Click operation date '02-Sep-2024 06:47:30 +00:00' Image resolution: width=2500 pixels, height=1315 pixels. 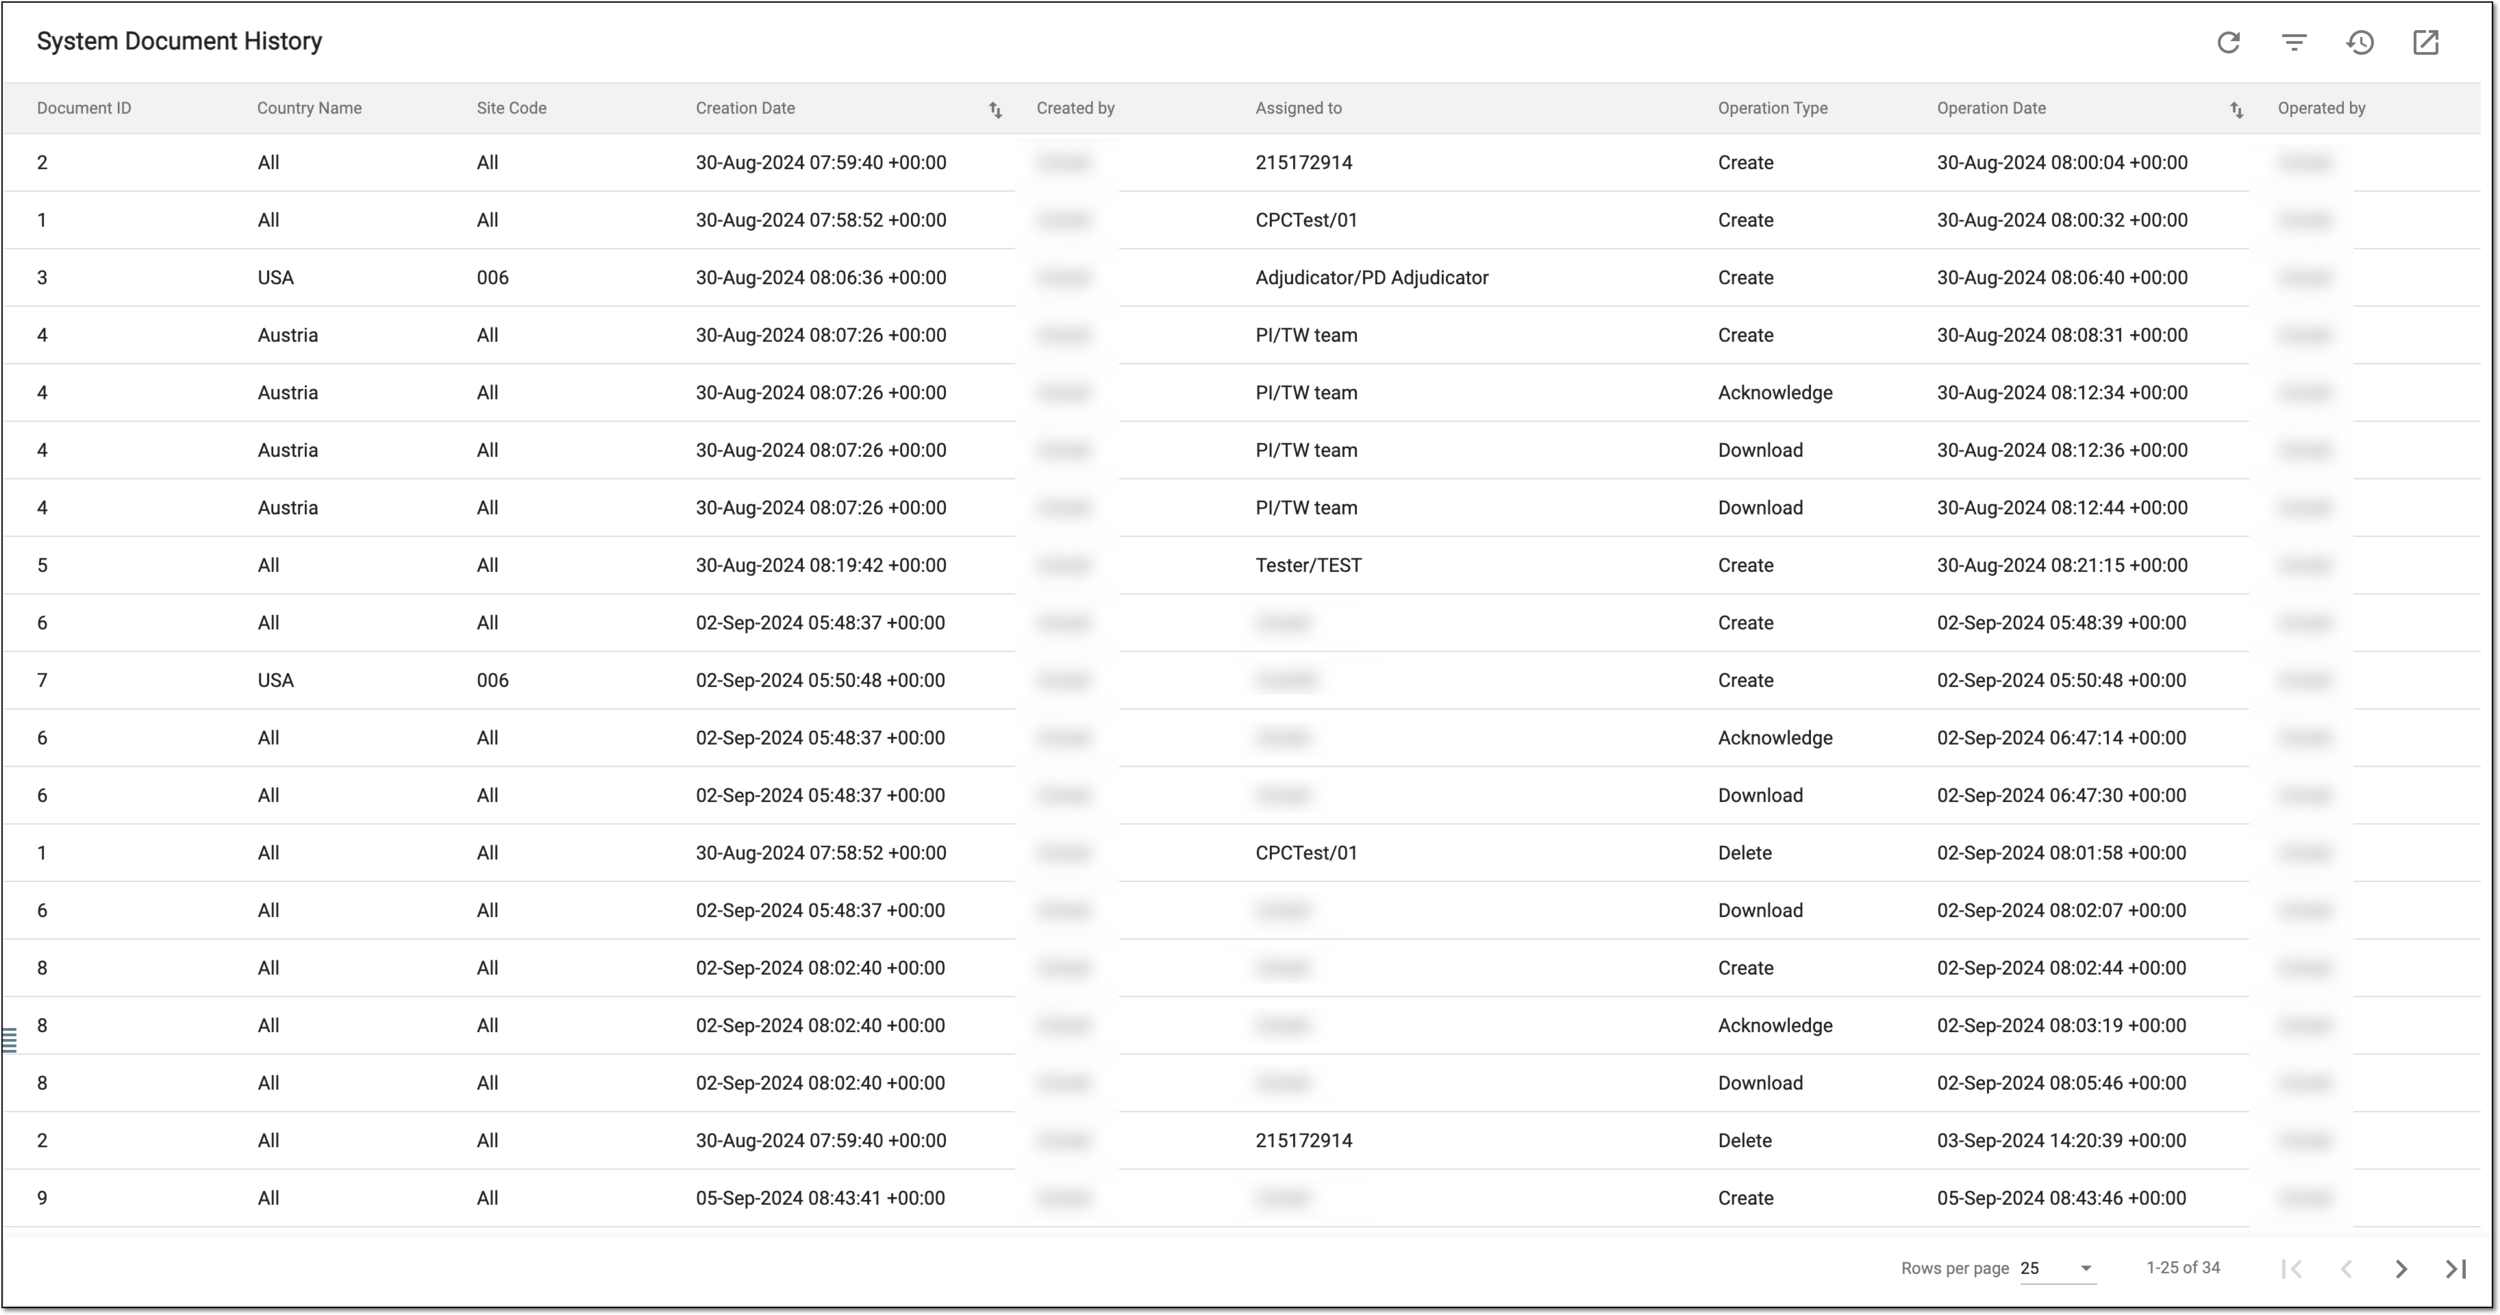pos(2061,795)
